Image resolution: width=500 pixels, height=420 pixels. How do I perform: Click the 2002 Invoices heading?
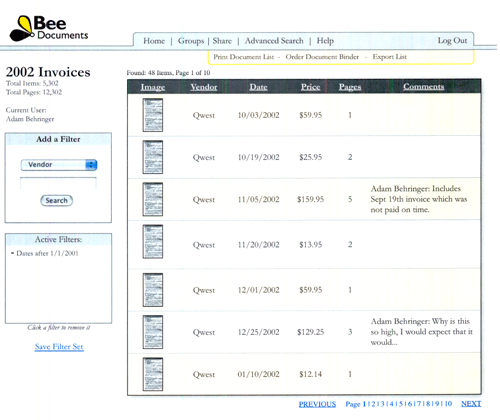pos(48,72)
